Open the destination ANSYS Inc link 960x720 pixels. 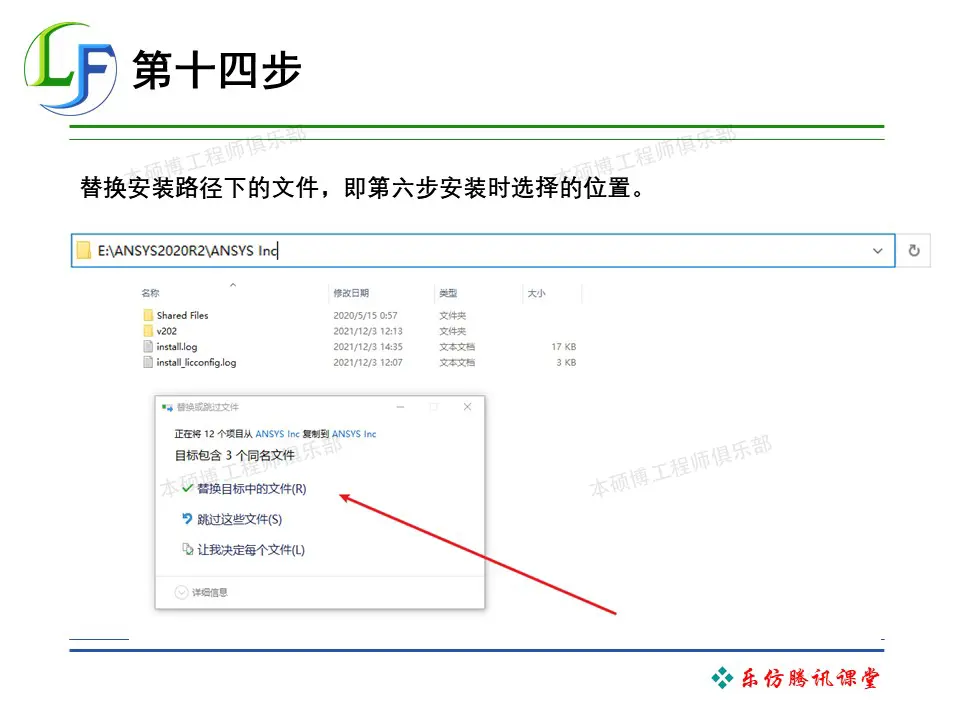coord(354,434)
